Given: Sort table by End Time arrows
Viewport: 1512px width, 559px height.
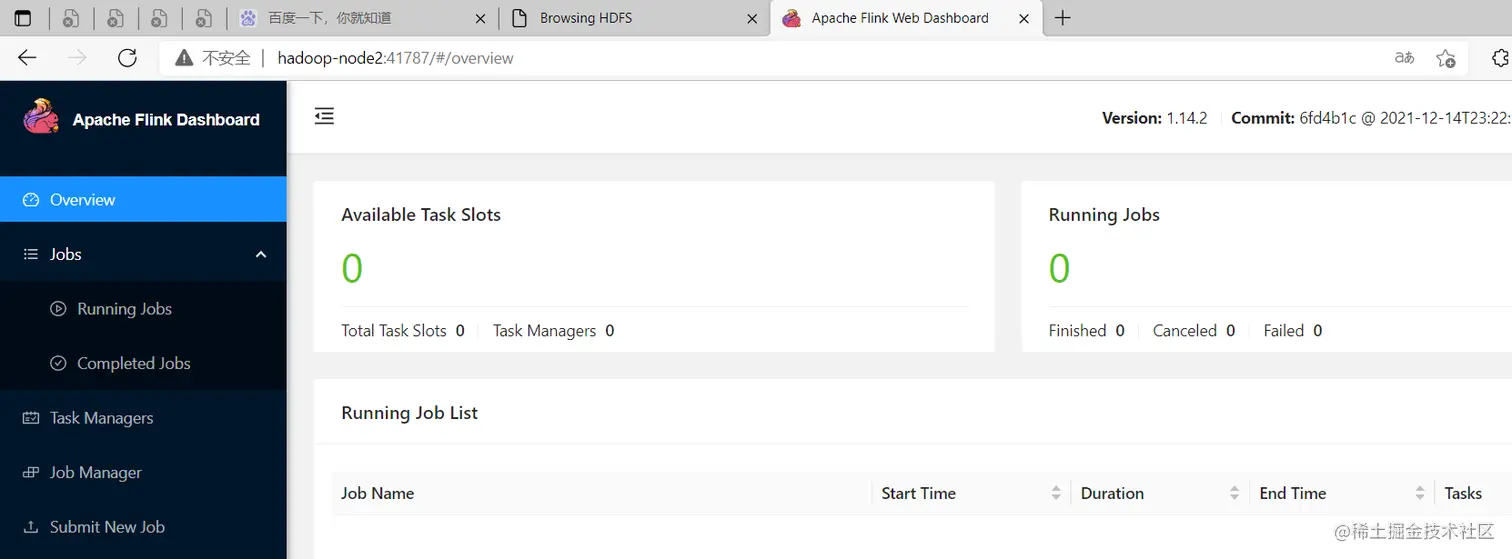Looking at the screenshot, I should (1420, 493).
